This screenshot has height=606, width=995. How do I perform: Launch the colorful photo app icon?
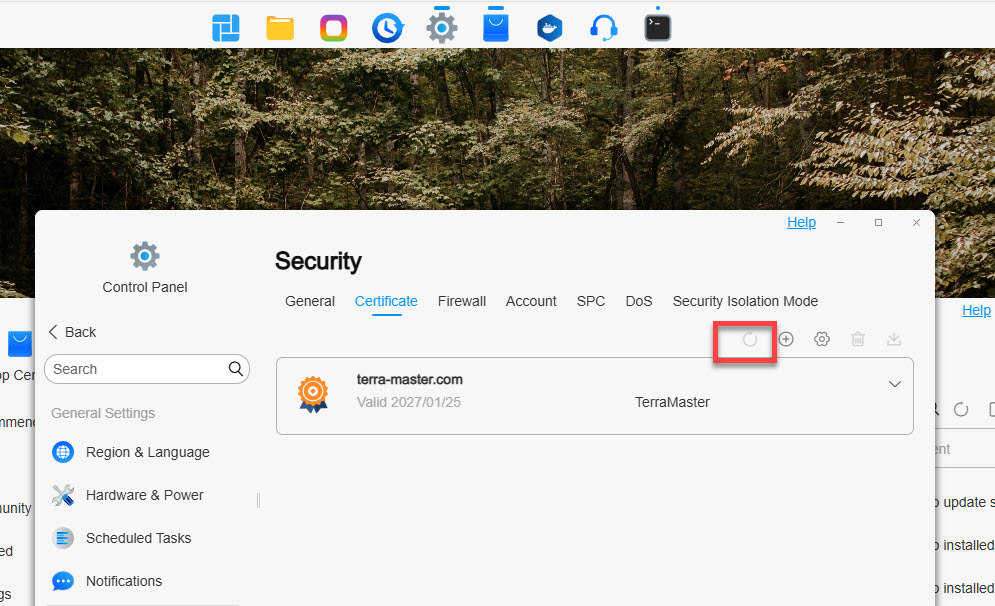(334, 28)
